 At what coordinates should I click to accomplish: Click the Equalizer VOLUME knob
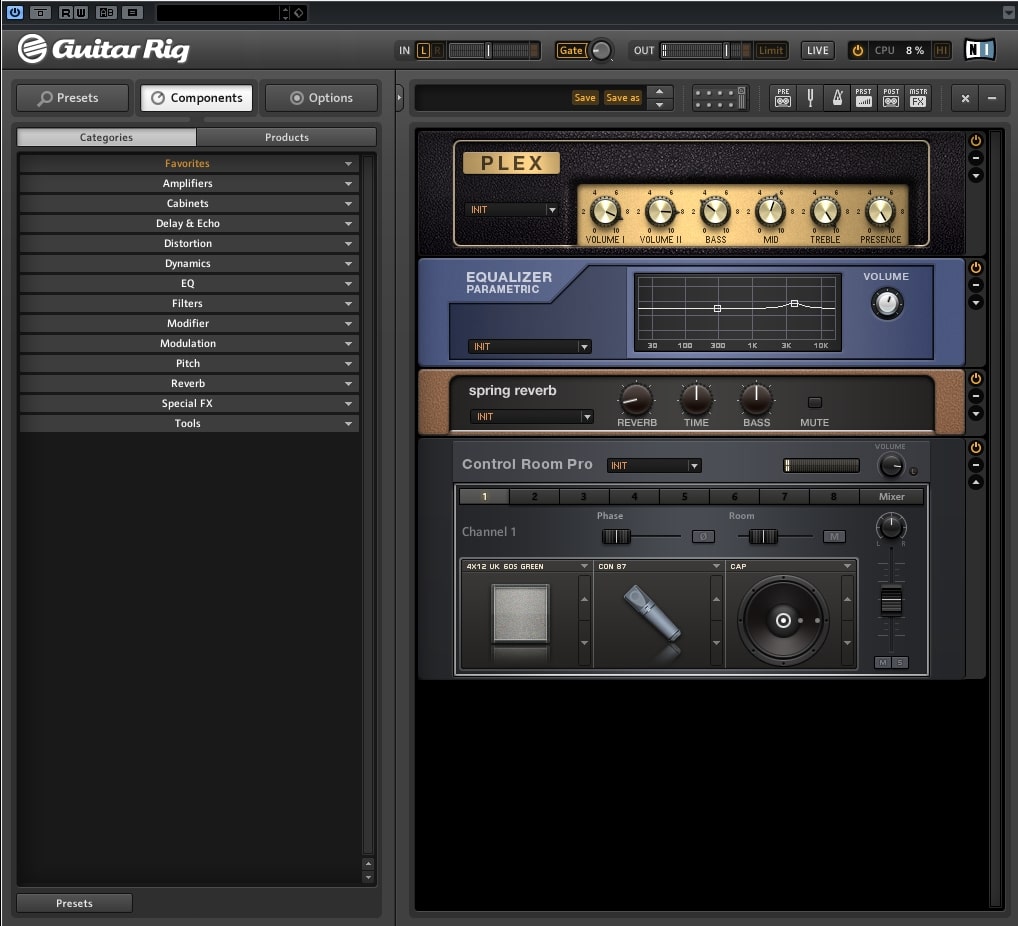pyautogui.click(x=887, y=303)
